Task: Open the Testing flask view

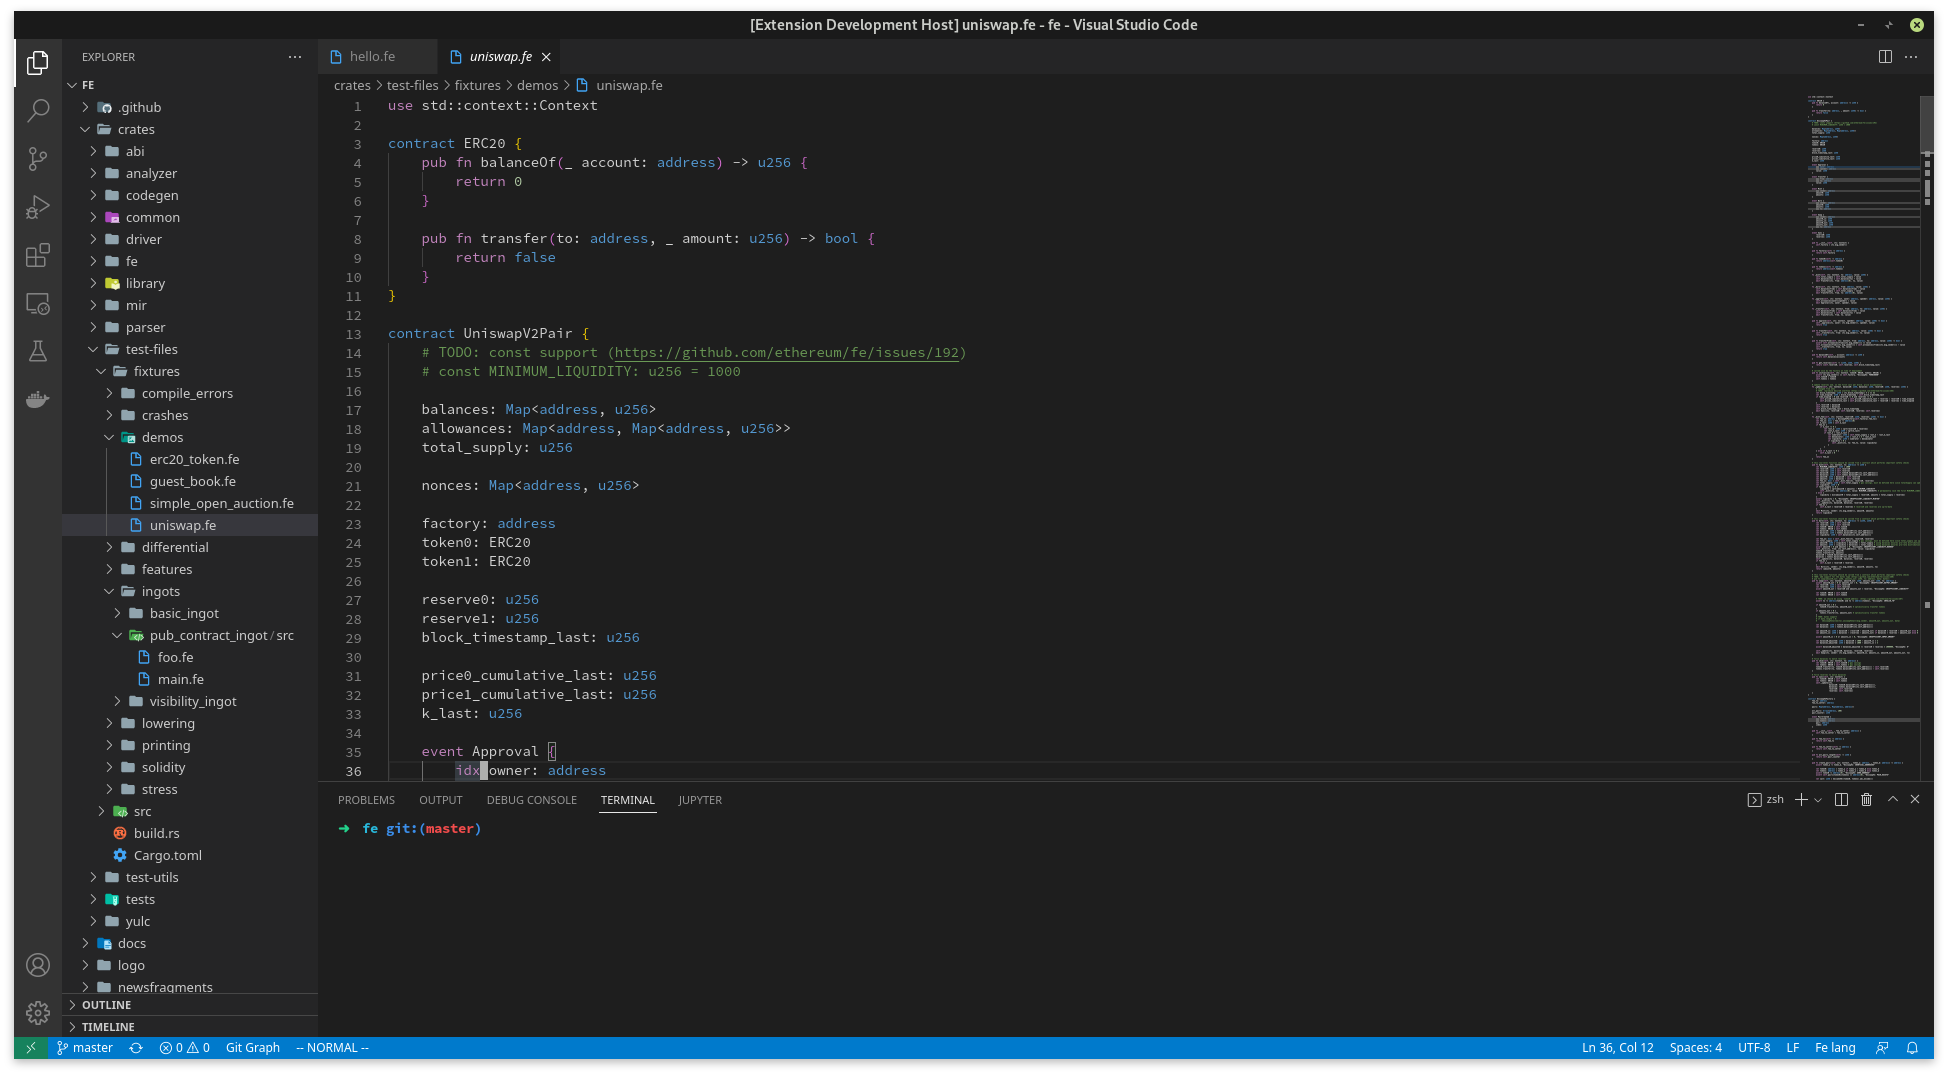Action: [38, 351]
